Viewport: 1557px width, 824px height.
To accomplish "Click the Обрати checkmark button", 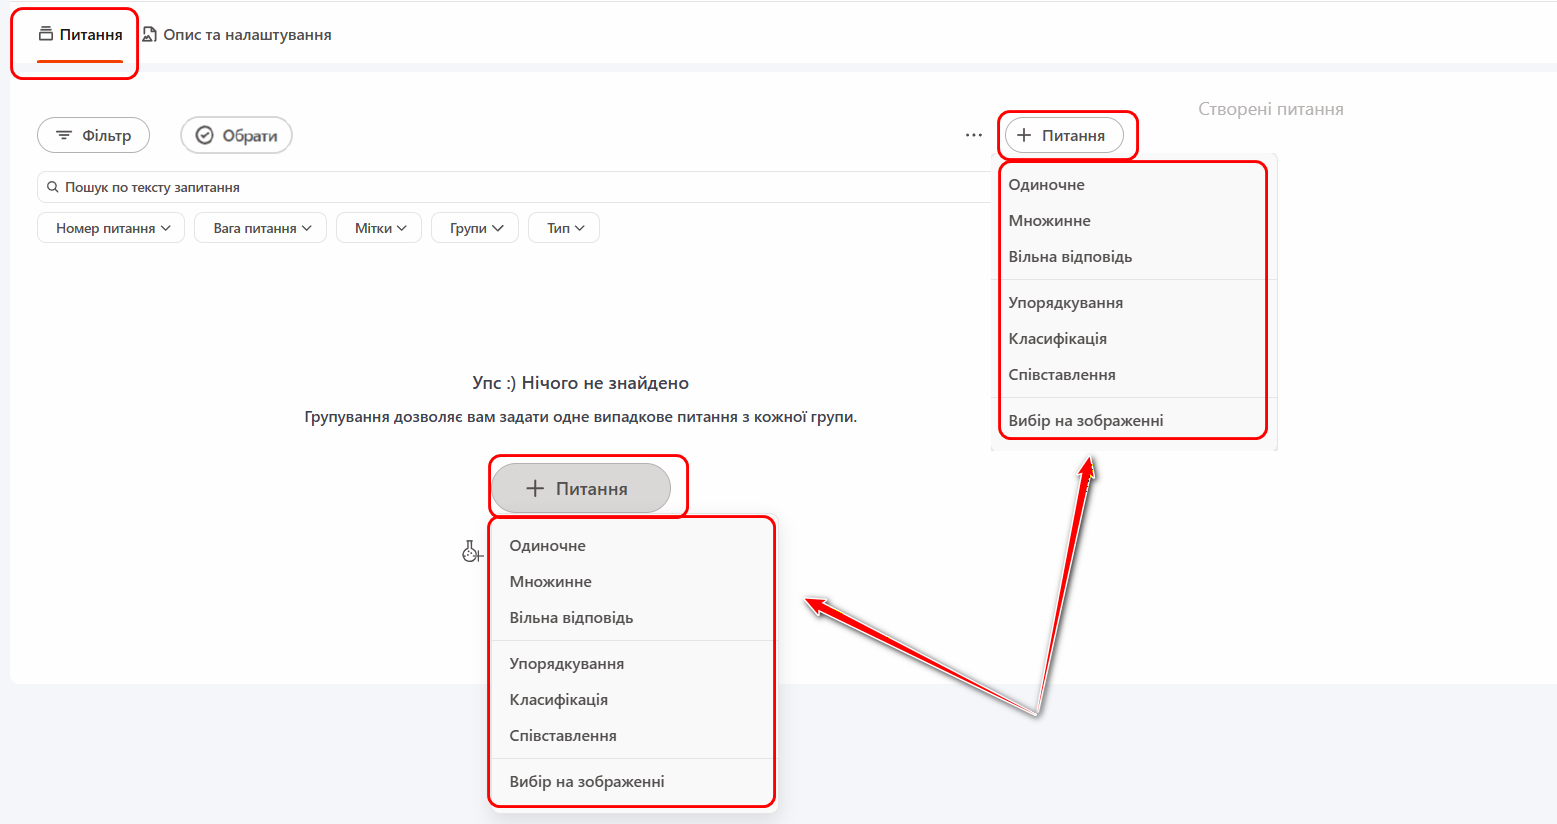I will [x=236, y=135].
